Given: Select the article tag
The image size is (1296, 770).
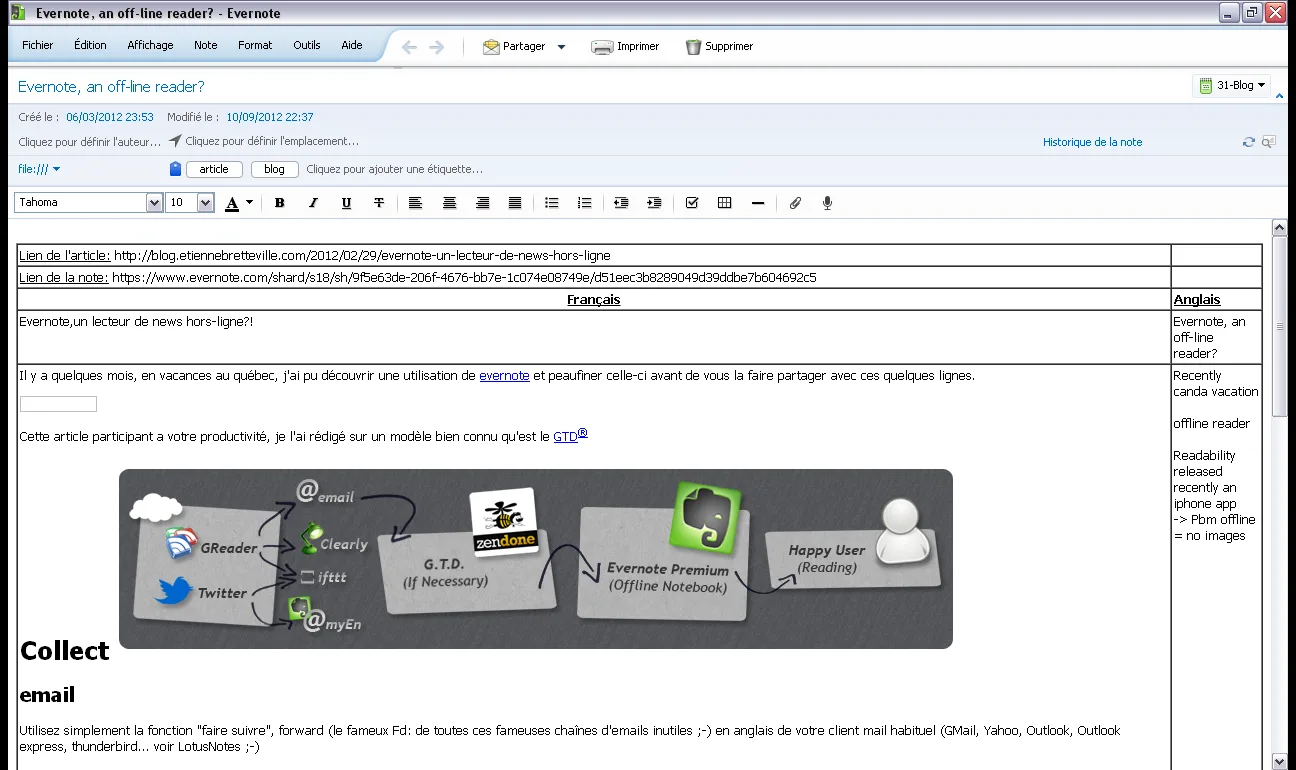Looking at the screenshot, I should click(x=214, y=169).
